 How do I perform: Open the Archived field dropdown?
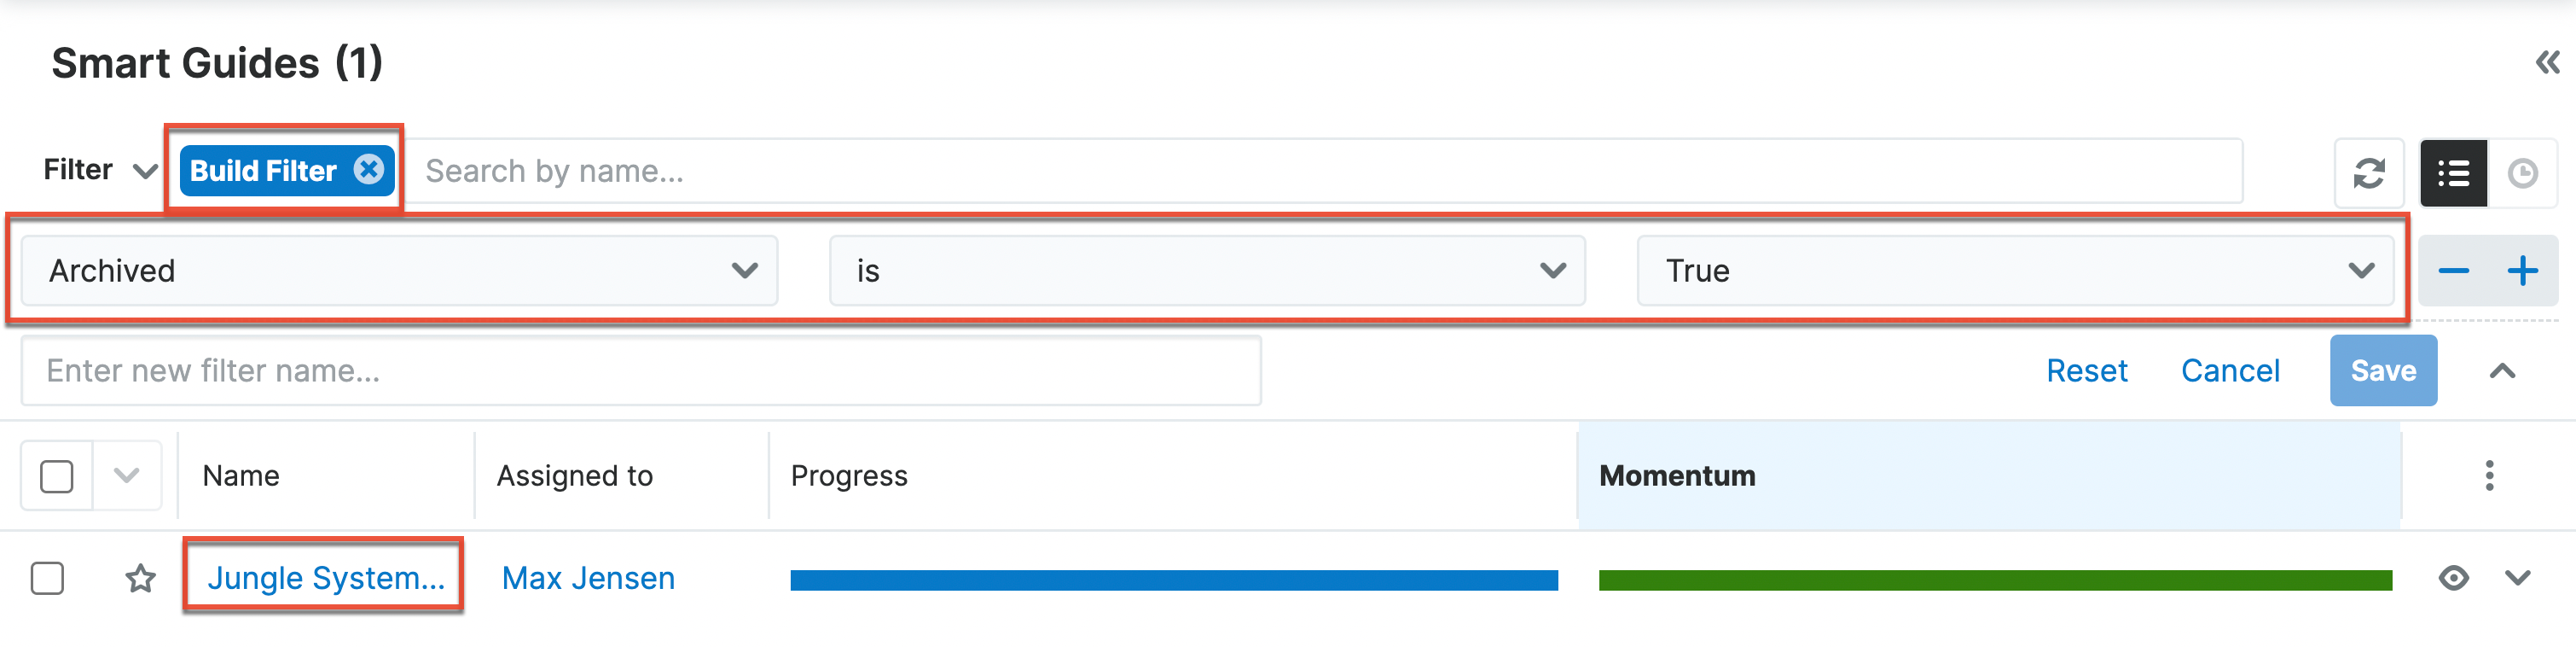point(399,271)
